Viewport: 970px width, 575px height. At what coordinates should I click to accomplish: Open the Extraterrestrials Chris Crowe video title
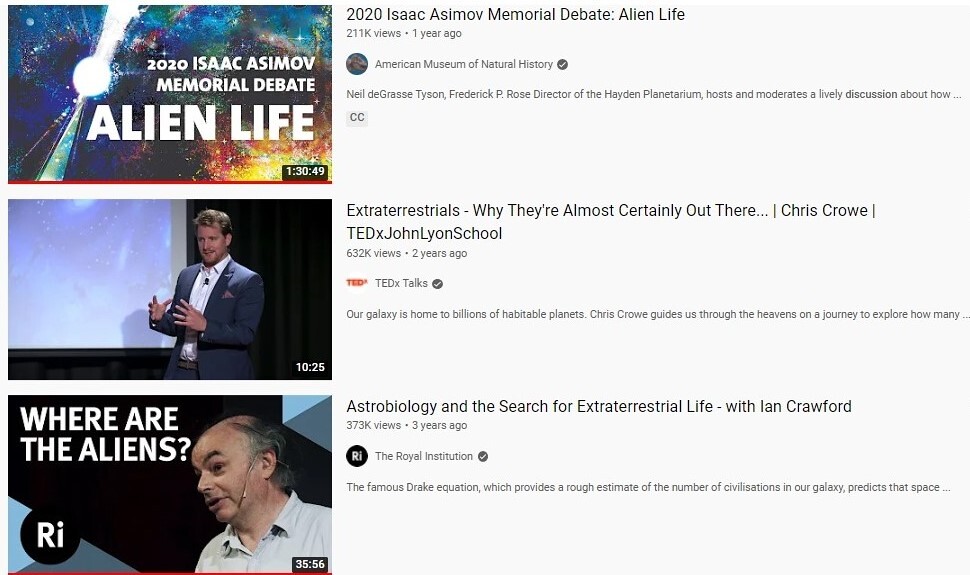click(x=611, y=222)
